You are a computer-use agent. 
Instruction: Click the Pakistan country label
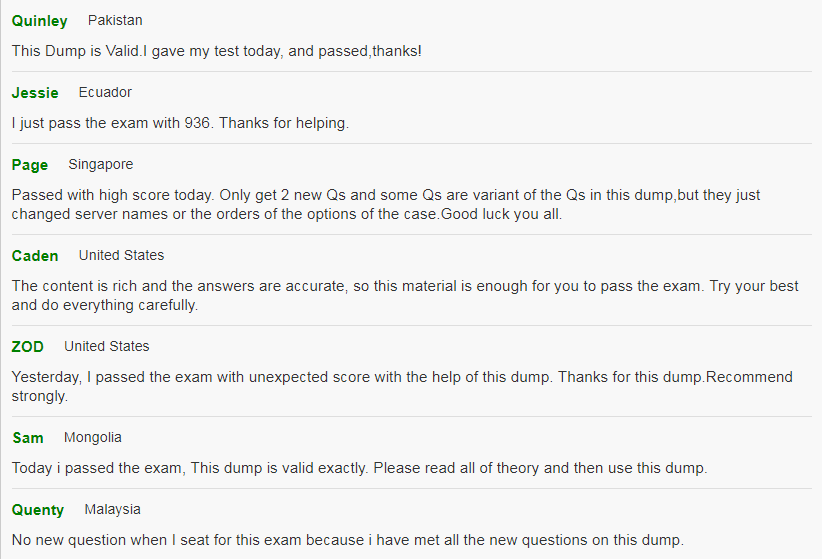pyautogui.click(x=115, y=20)
